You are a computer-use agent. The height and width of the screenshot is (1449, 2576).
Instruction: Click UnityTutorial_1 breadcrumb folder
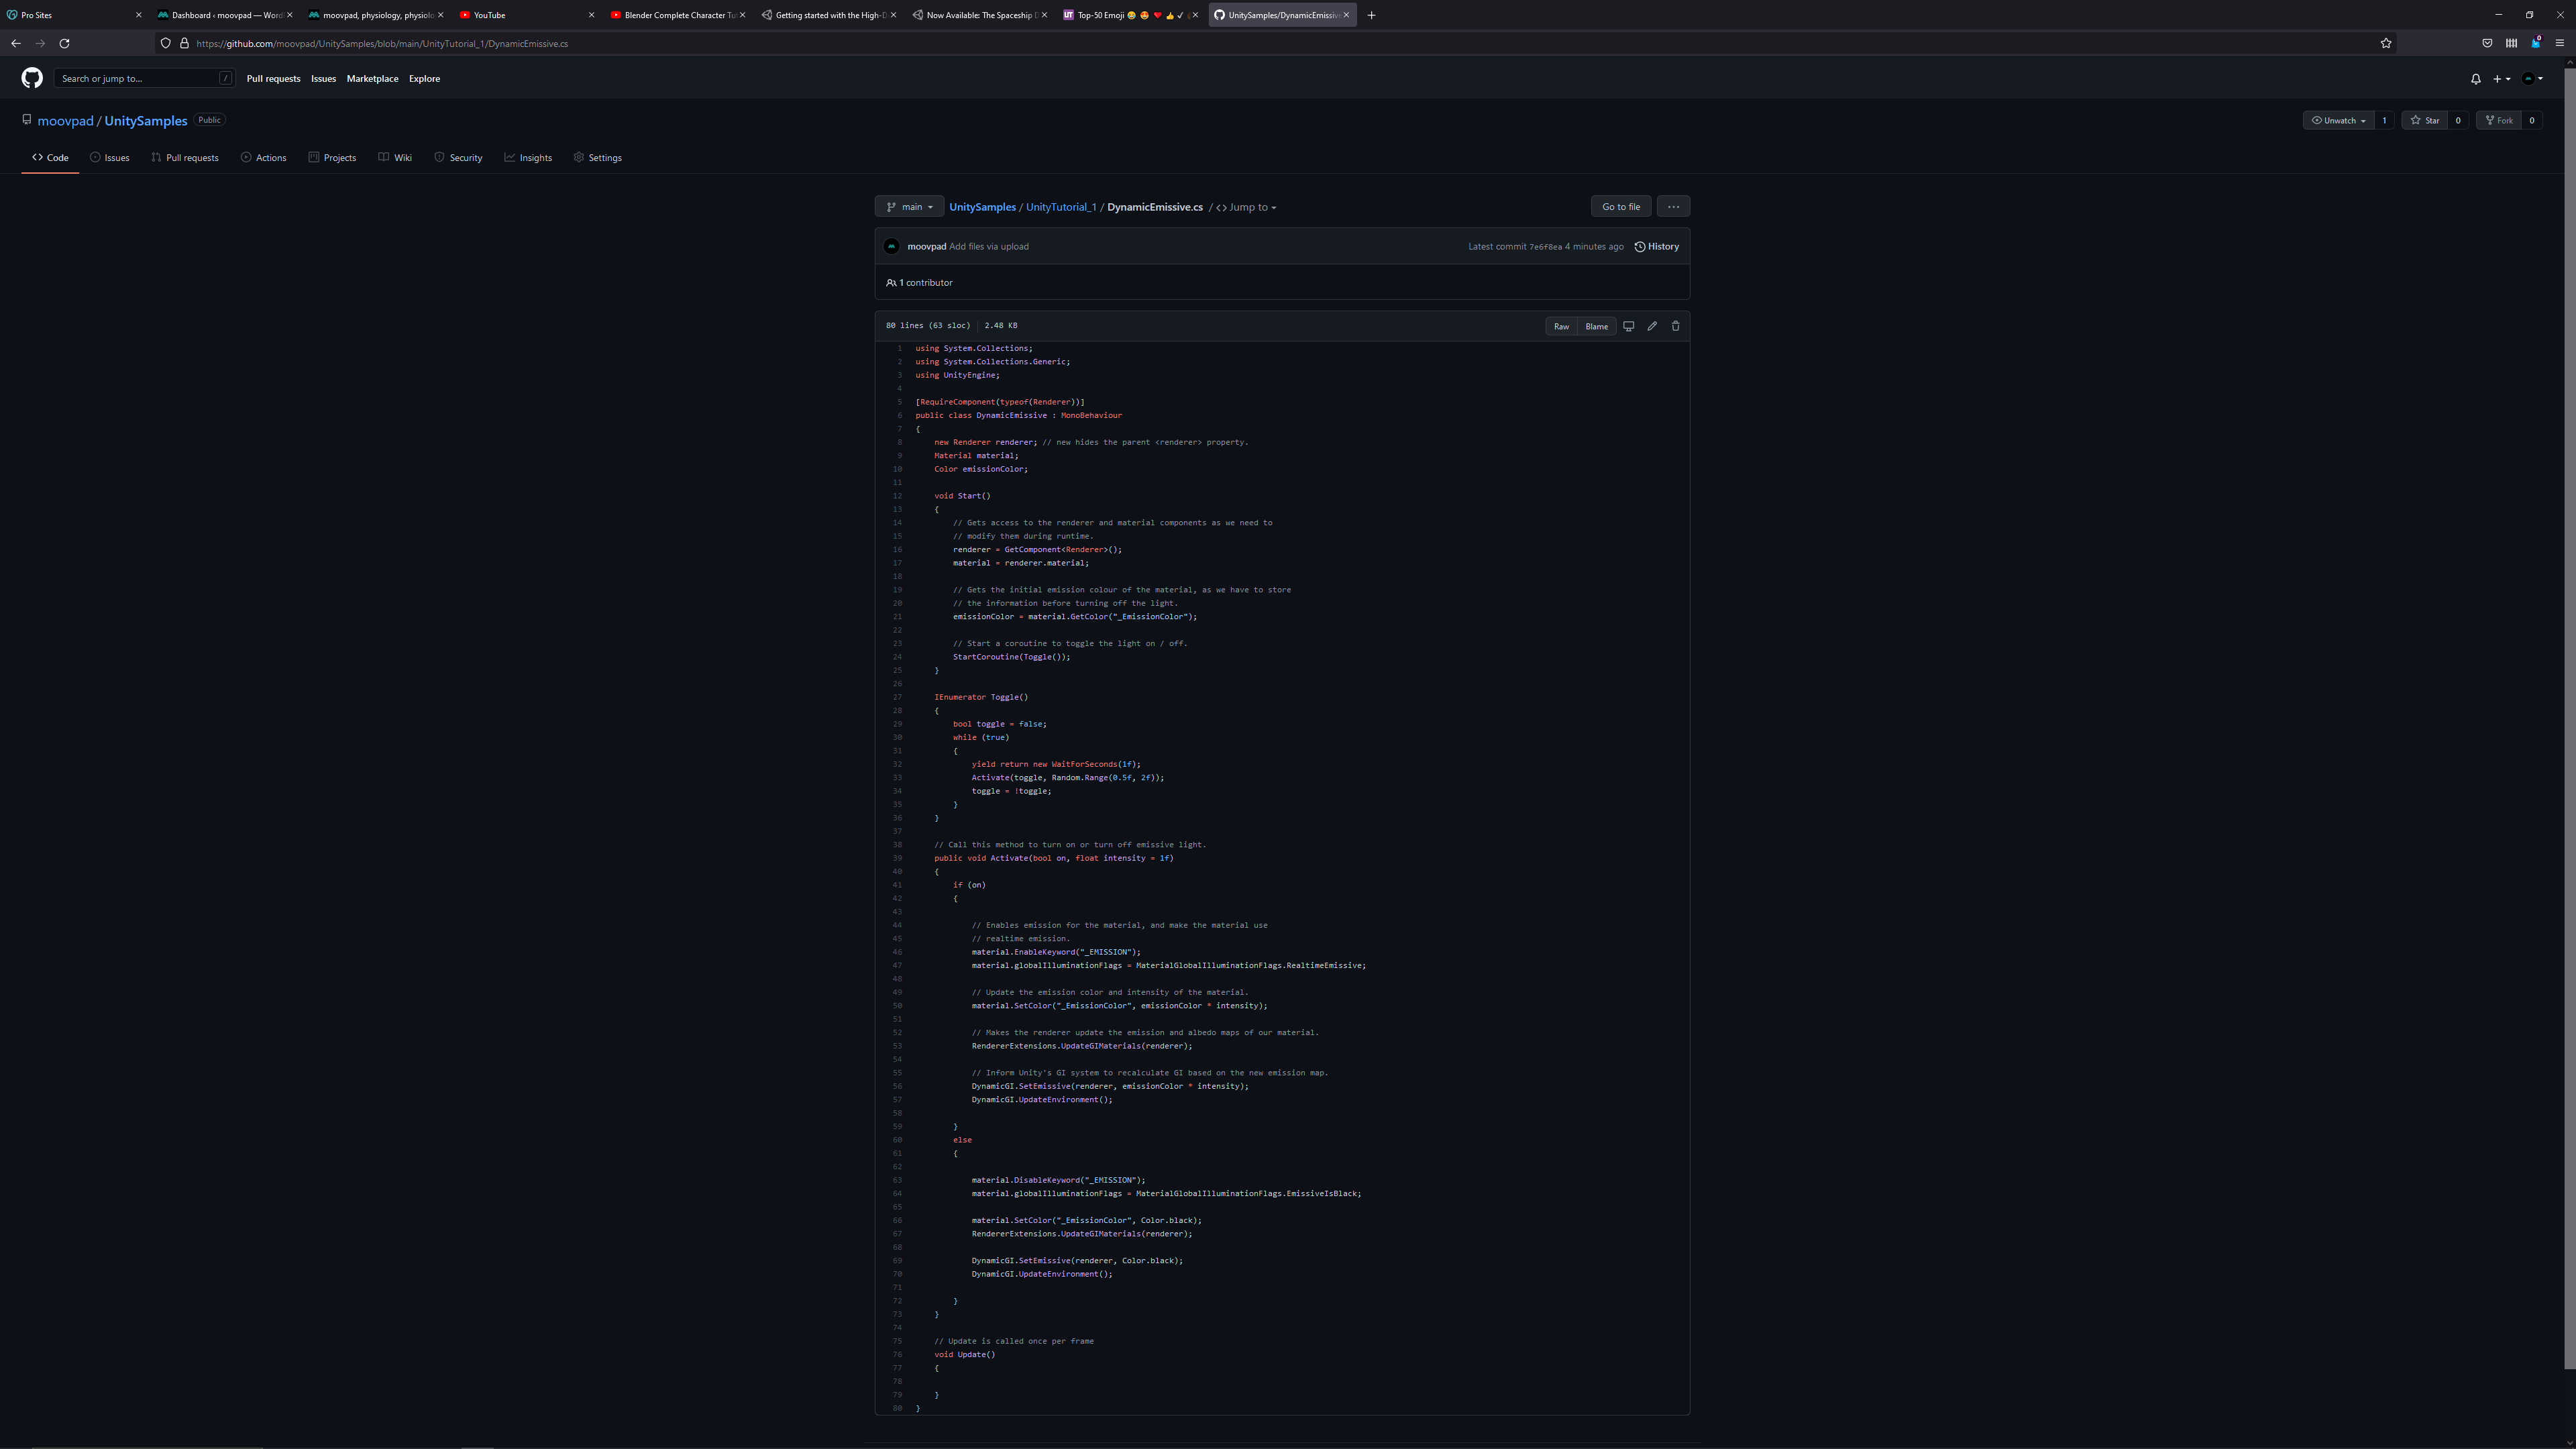point(1061,207)
